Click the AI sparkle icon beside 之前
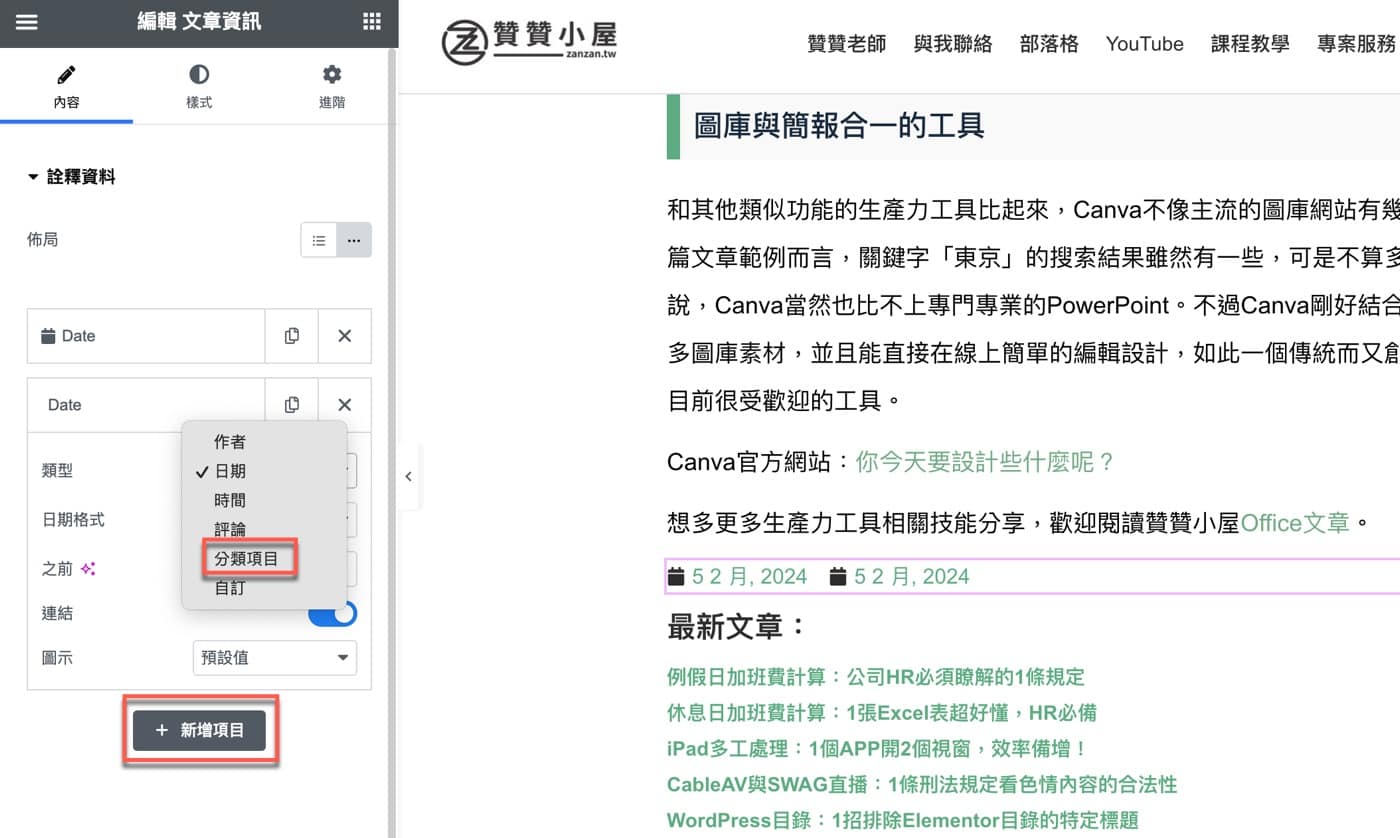This screenshot has height=838, width=1400. [88, 569]
